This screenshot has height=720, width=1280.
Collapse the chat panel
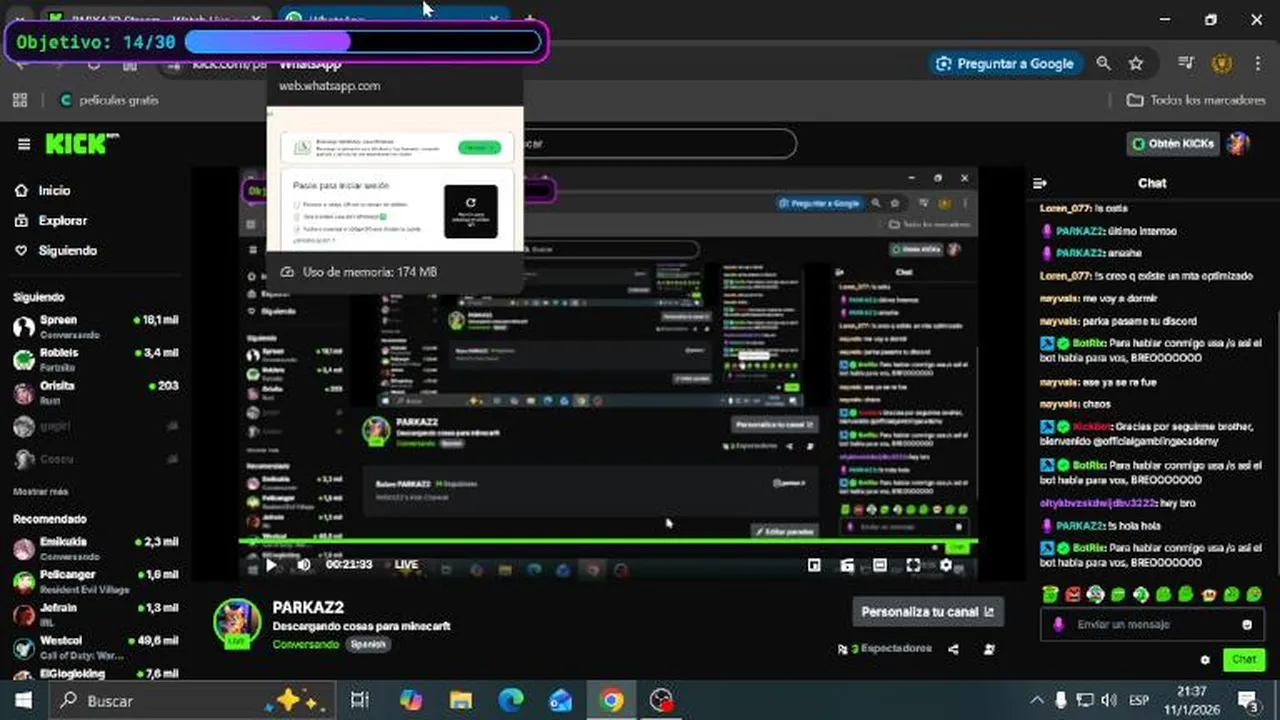click(1040, 183)
